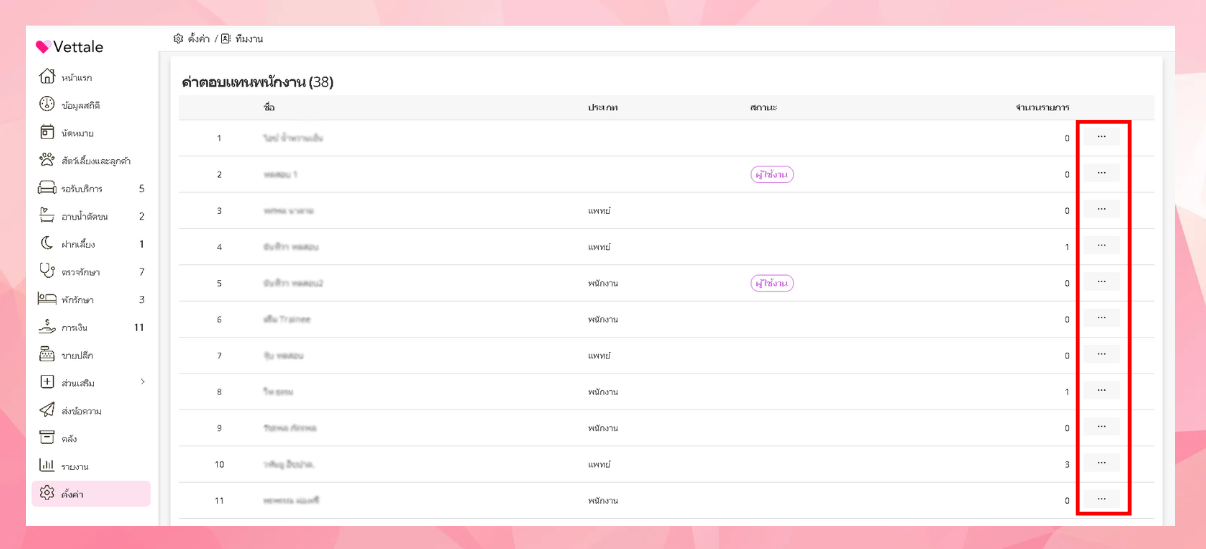Click count 1 in row 4

[1067, 247]
